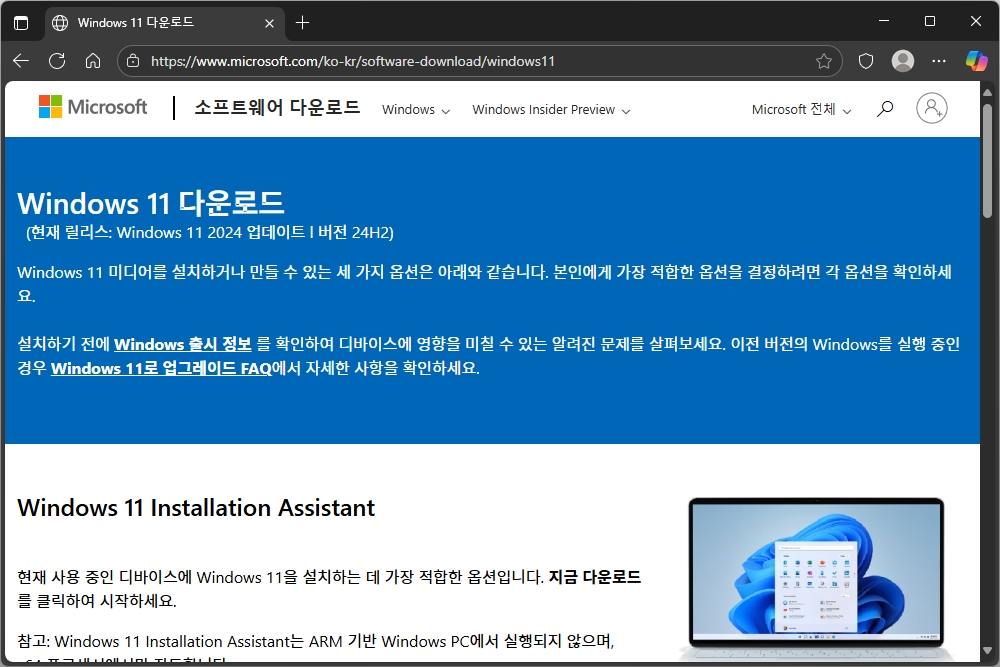Viewport: 1000px width, 667px height.
Task: Add this page to favorites star
Action: [x=824, y=61]
